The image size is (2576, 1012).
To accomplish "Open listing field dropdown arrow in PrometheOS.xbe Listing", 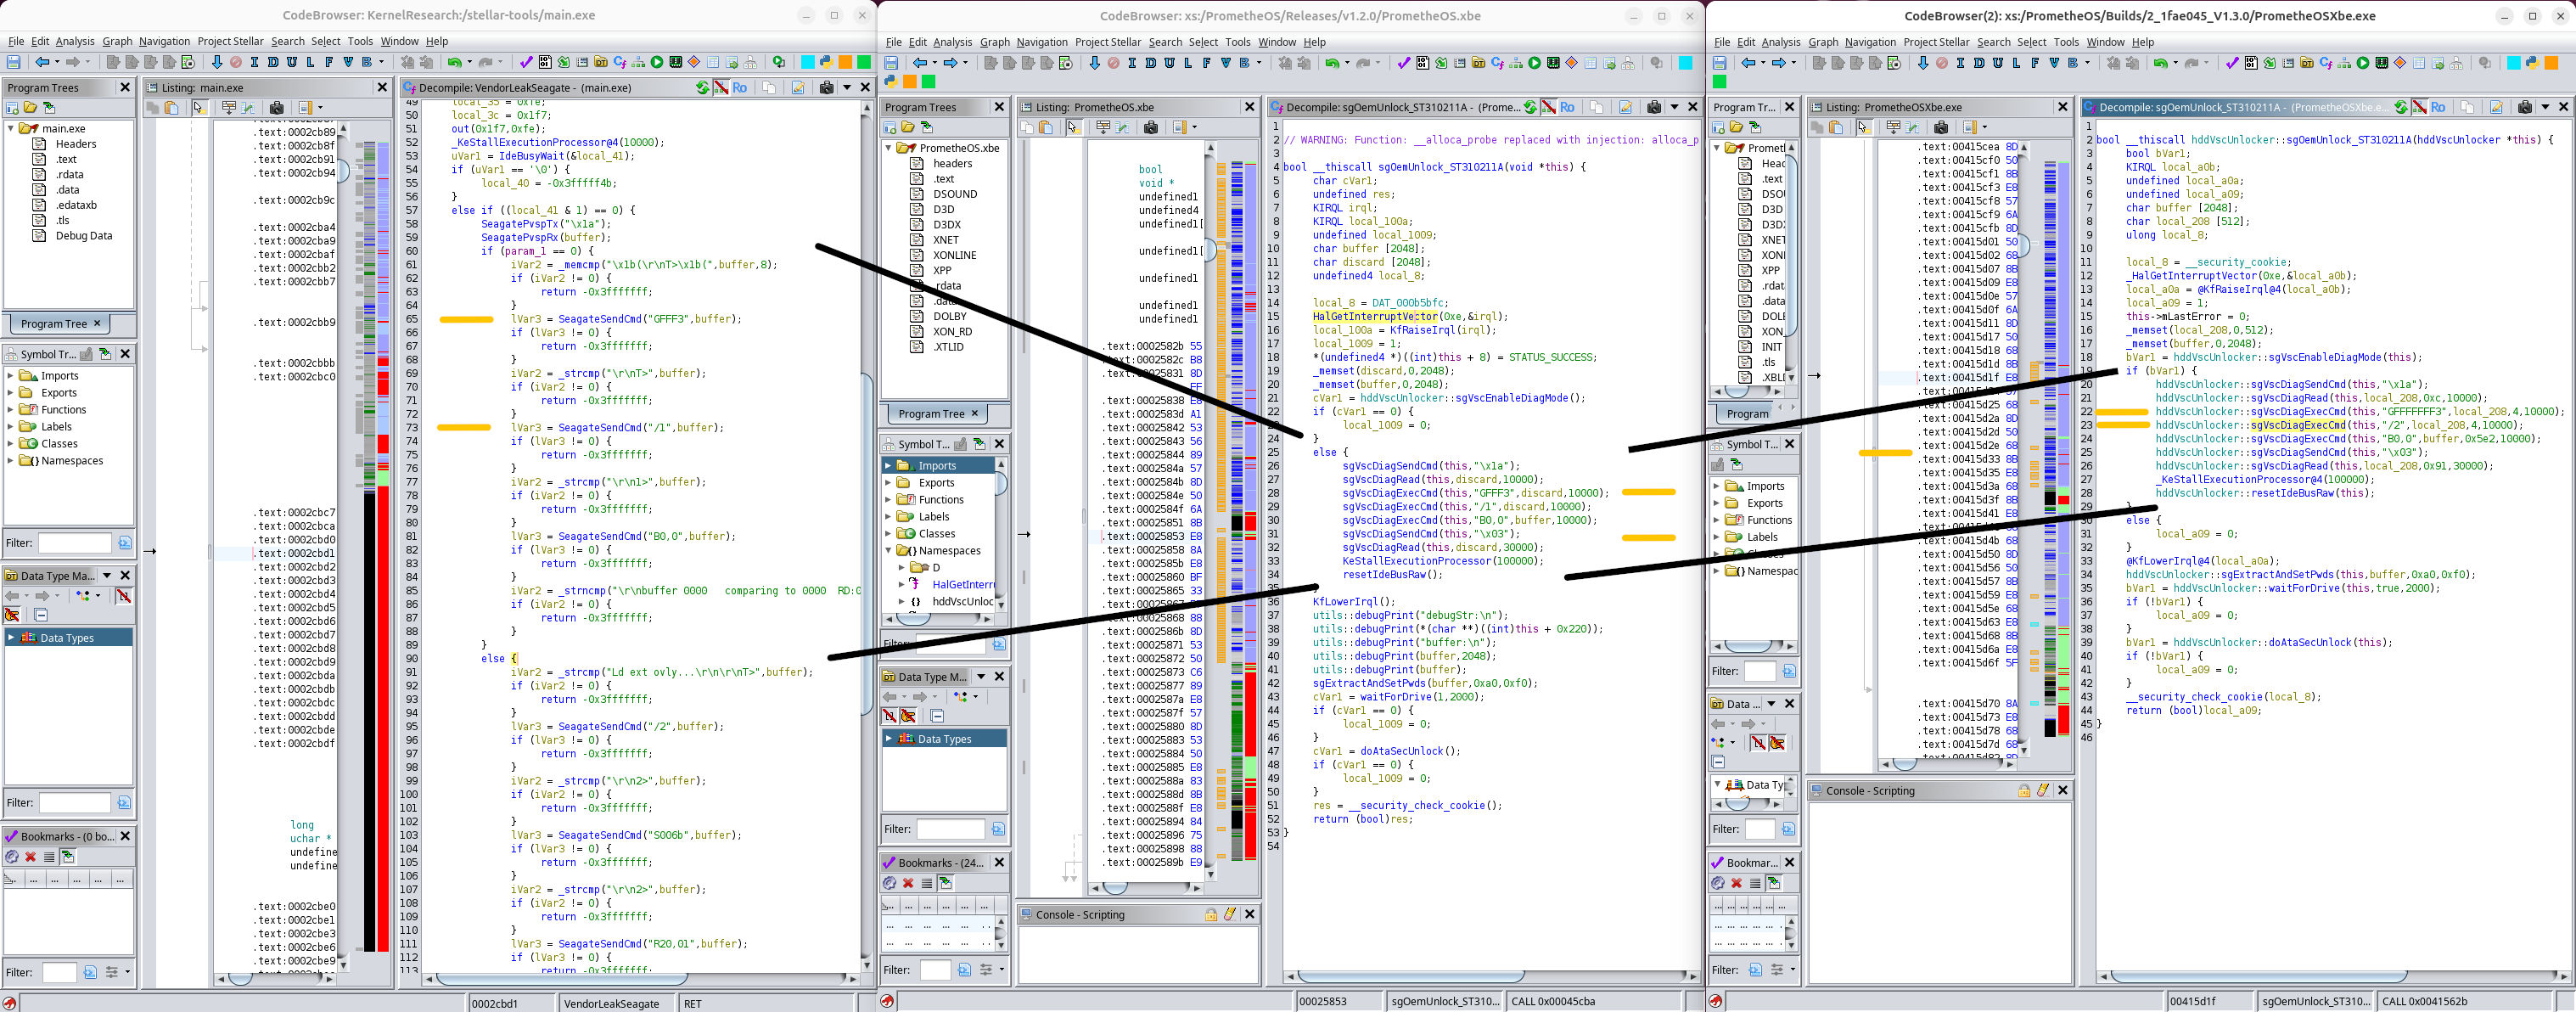I will (x=1194, y=127).
